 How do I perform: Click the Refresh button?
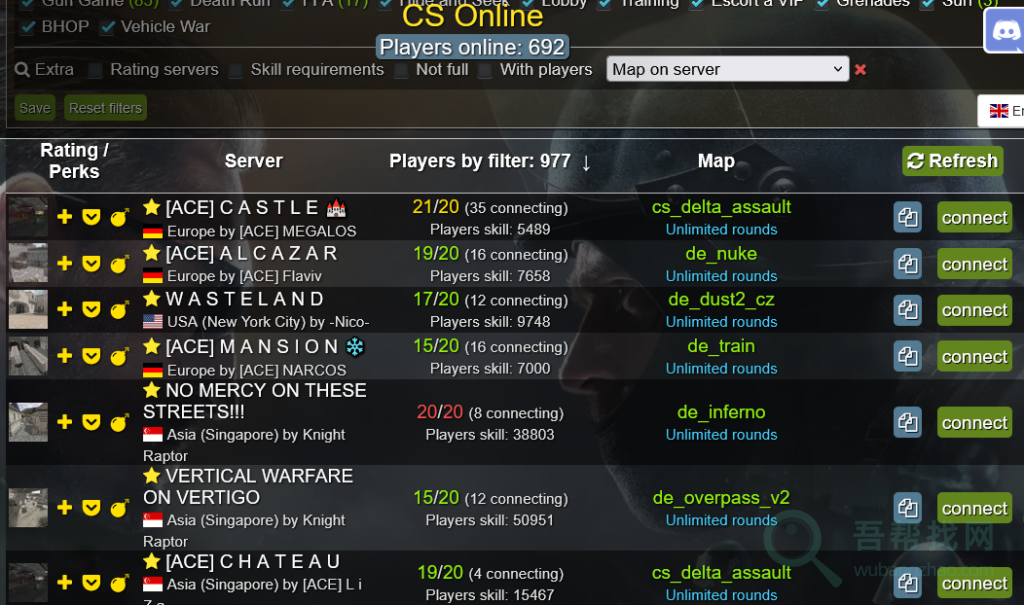tap(953, 161)
